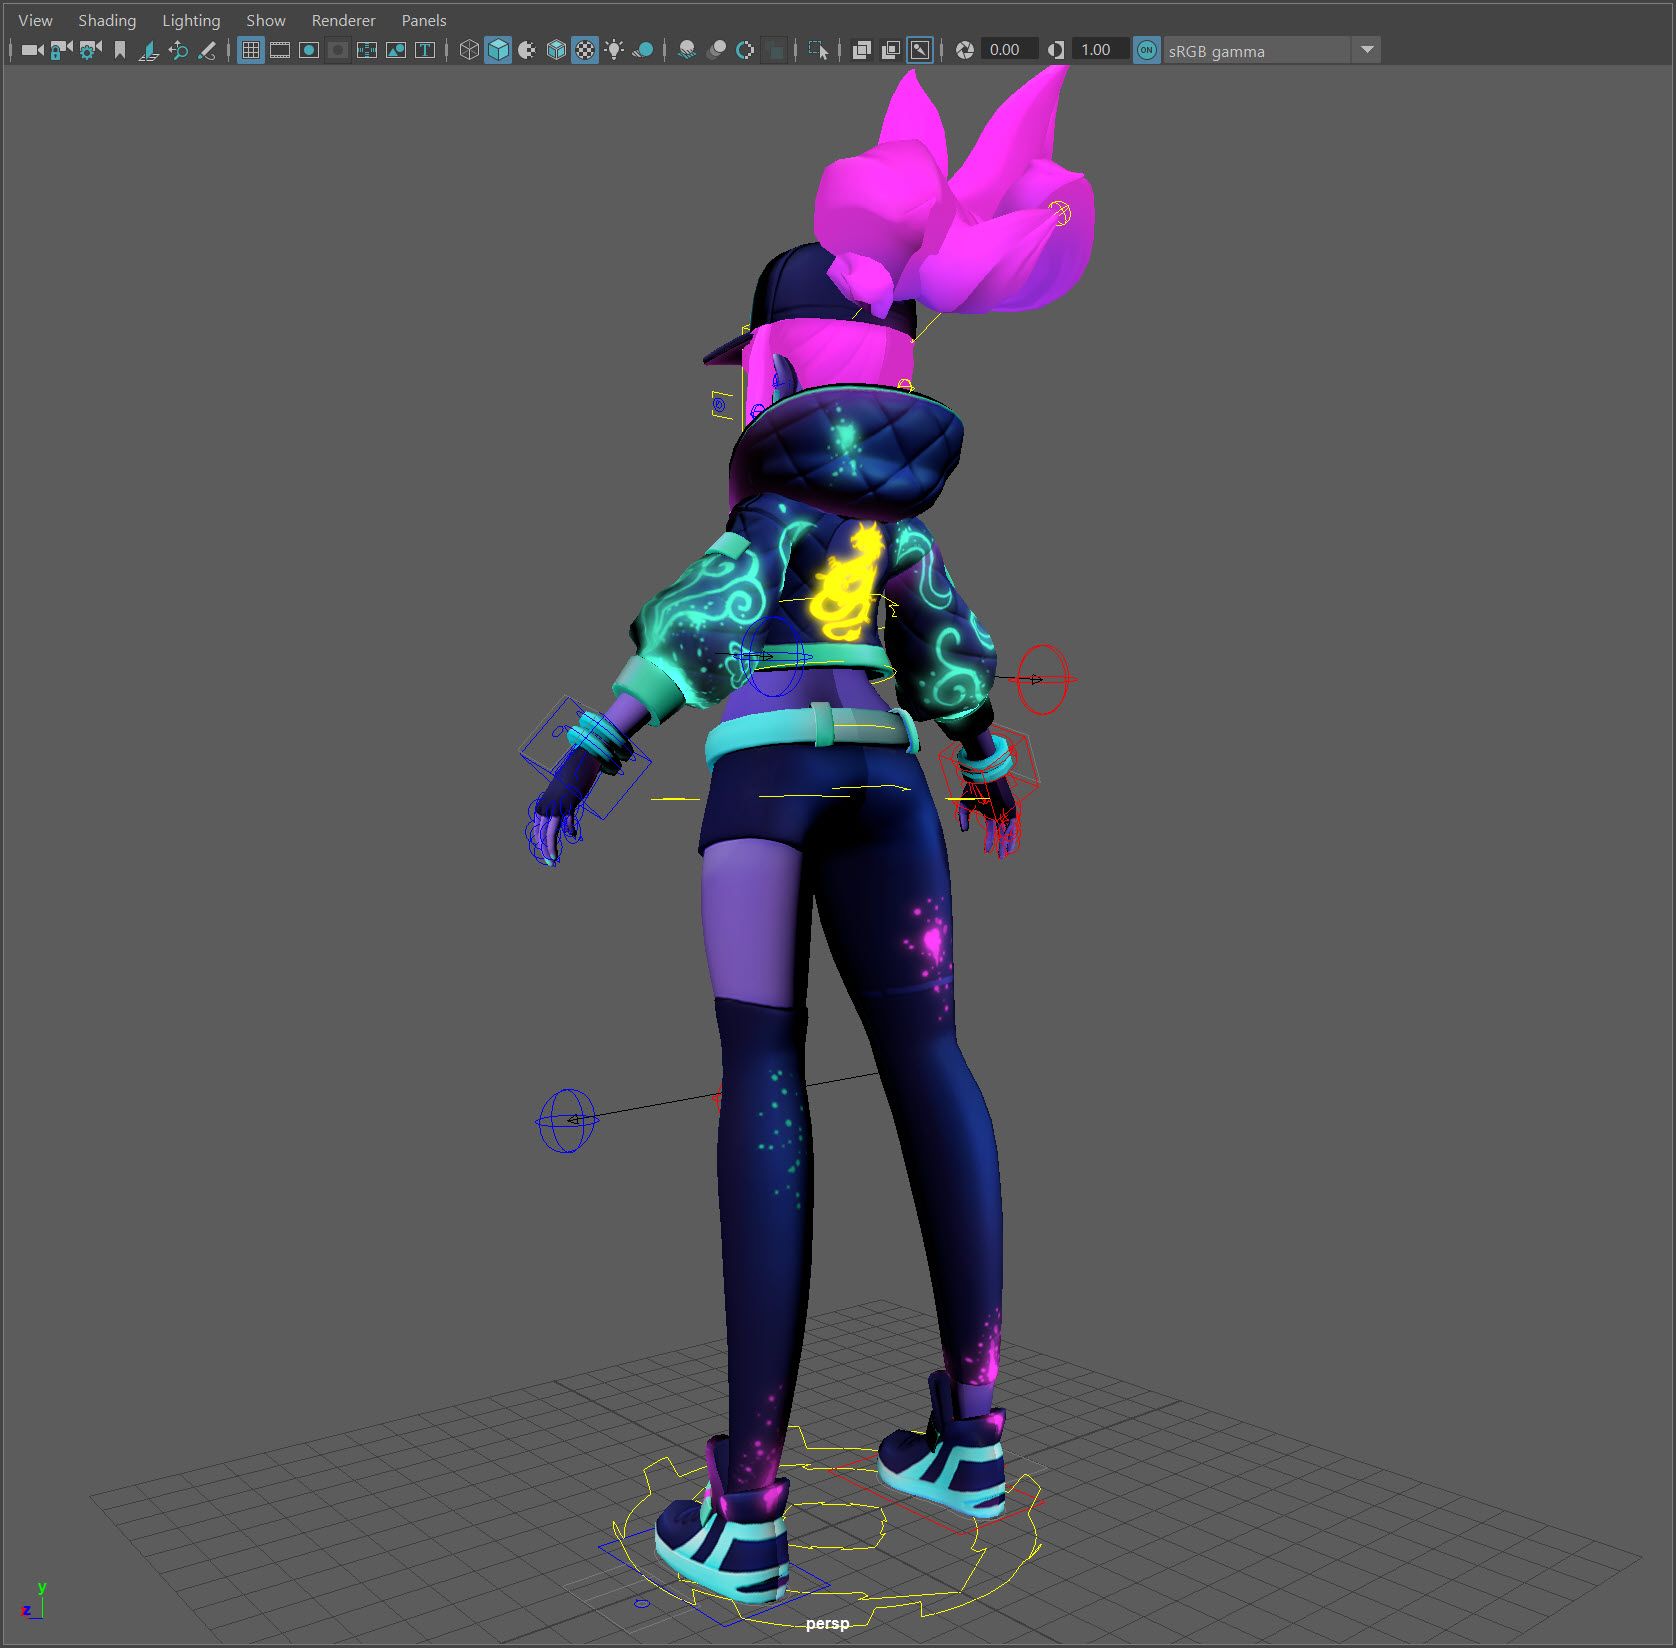The width and height of the screenshot is (1676, 1648).
Task: Click the Lock Camera icon
Action: click(62, 50)
